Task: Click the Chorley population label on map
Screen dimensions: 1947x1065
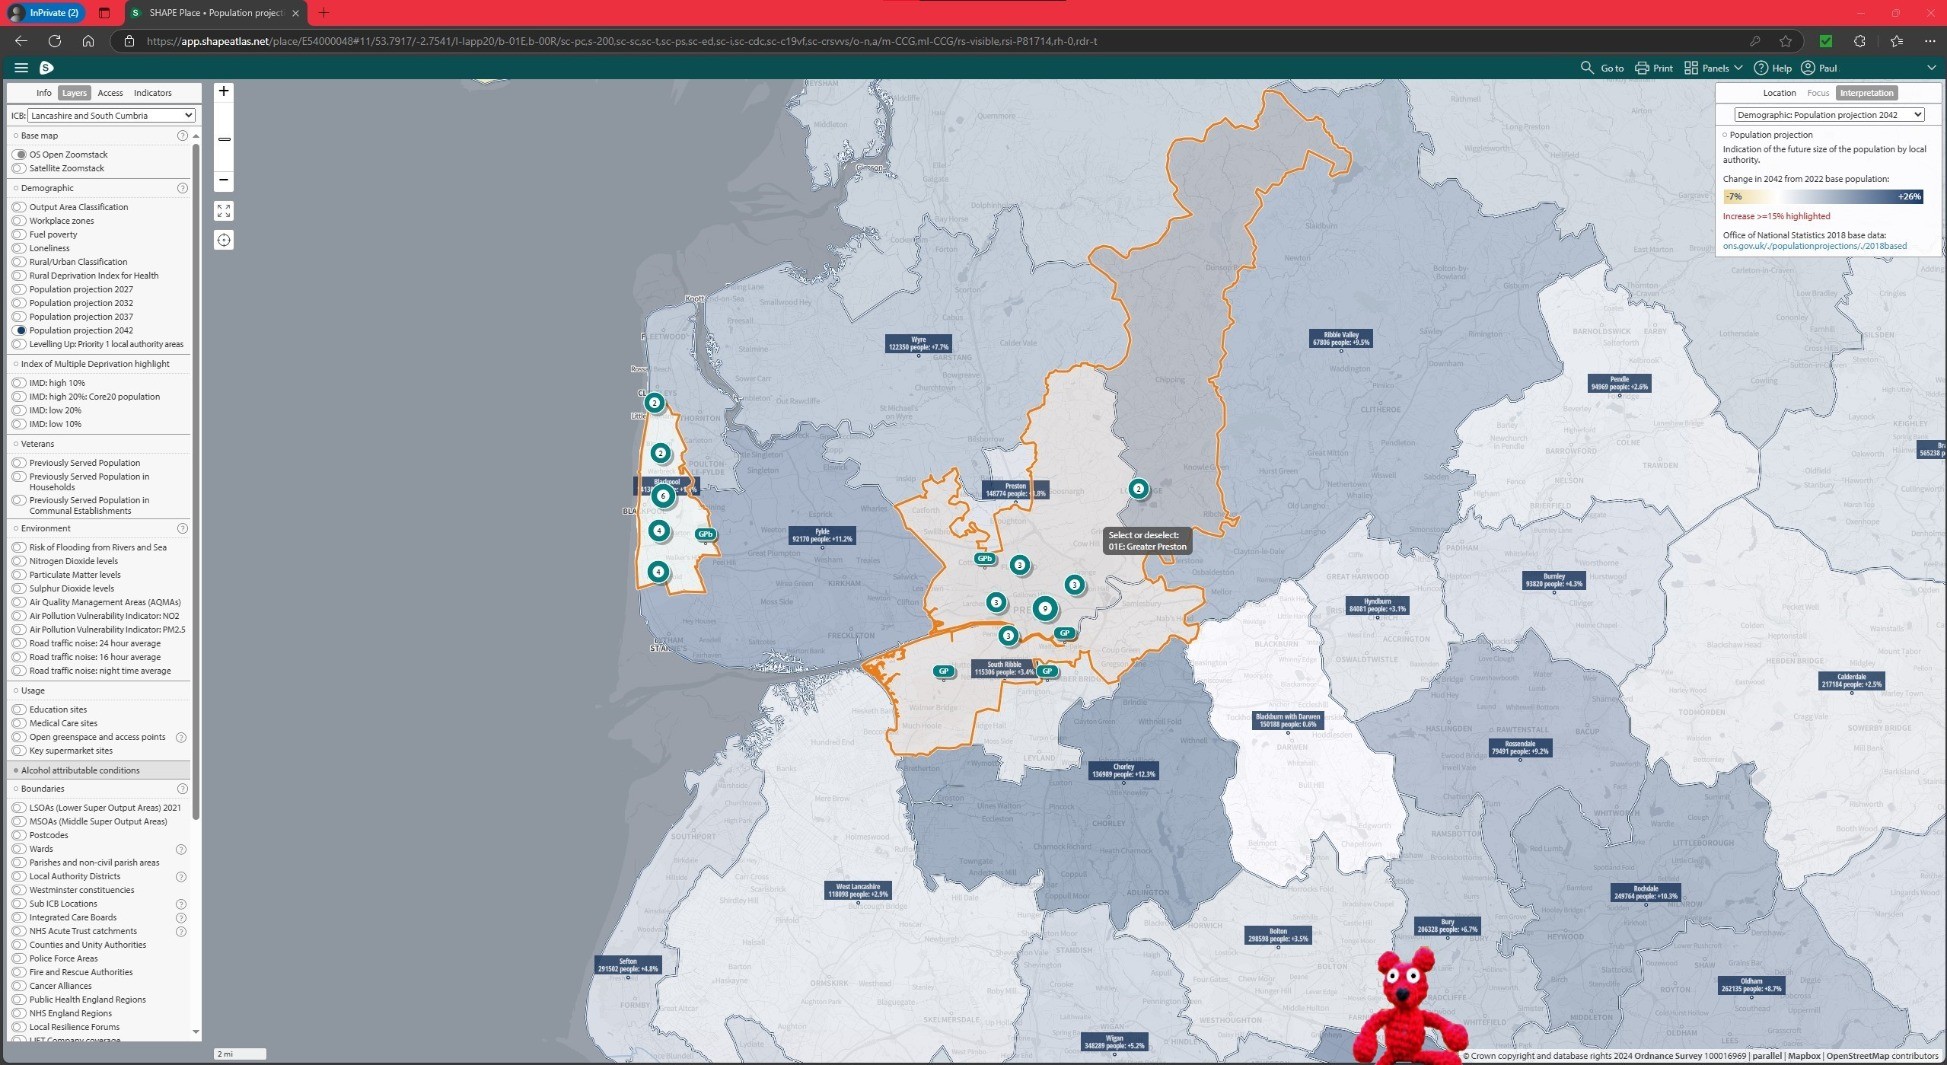Action: click(1123, 770)
